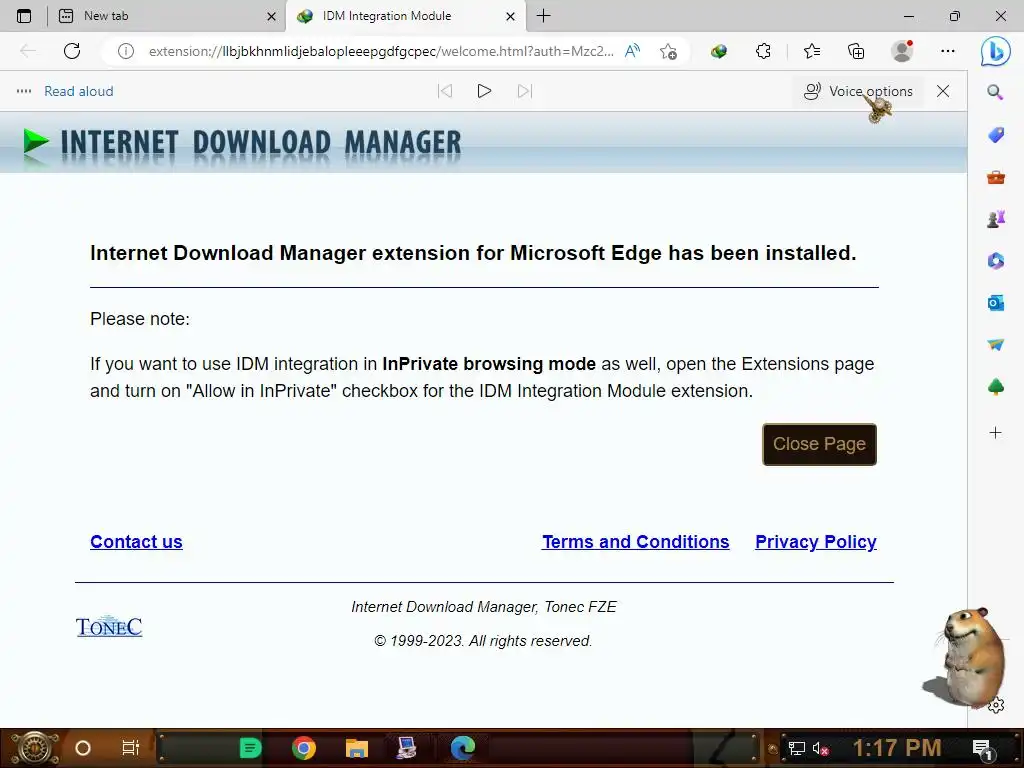Close the New tab tab
Viewport: 1024px width, 768px height.
271,16
